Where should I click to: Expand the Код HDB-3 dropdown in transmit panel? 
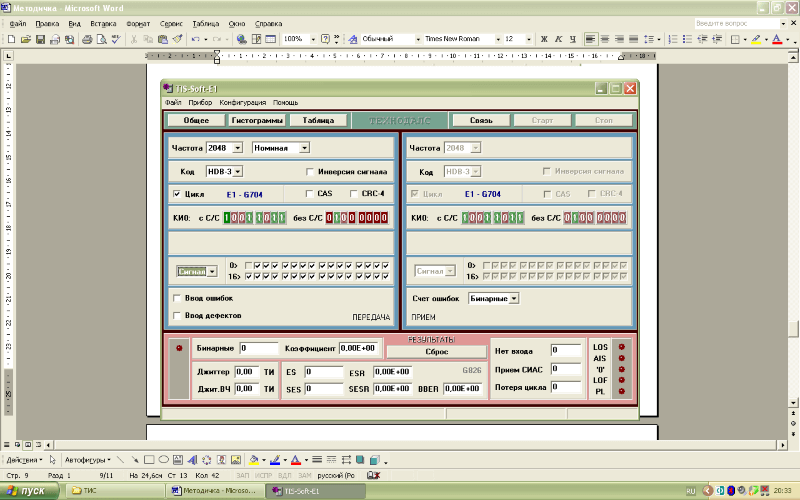pyautogui.click(x=238, y=171)
